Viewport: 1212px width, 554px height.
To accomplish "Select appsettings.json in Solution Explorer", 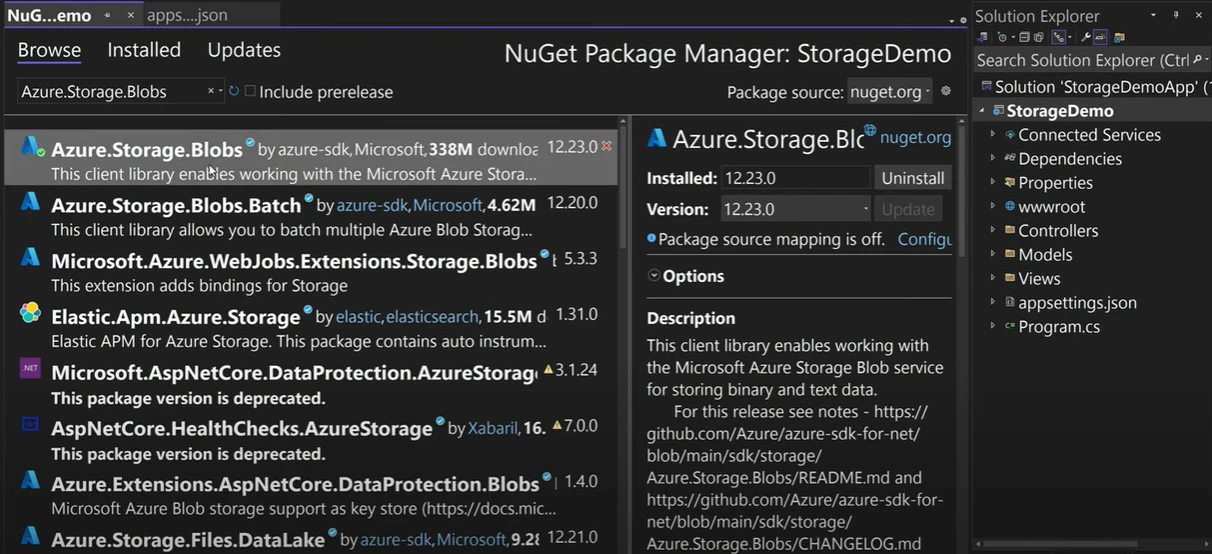I will (x=1077, y=302).
